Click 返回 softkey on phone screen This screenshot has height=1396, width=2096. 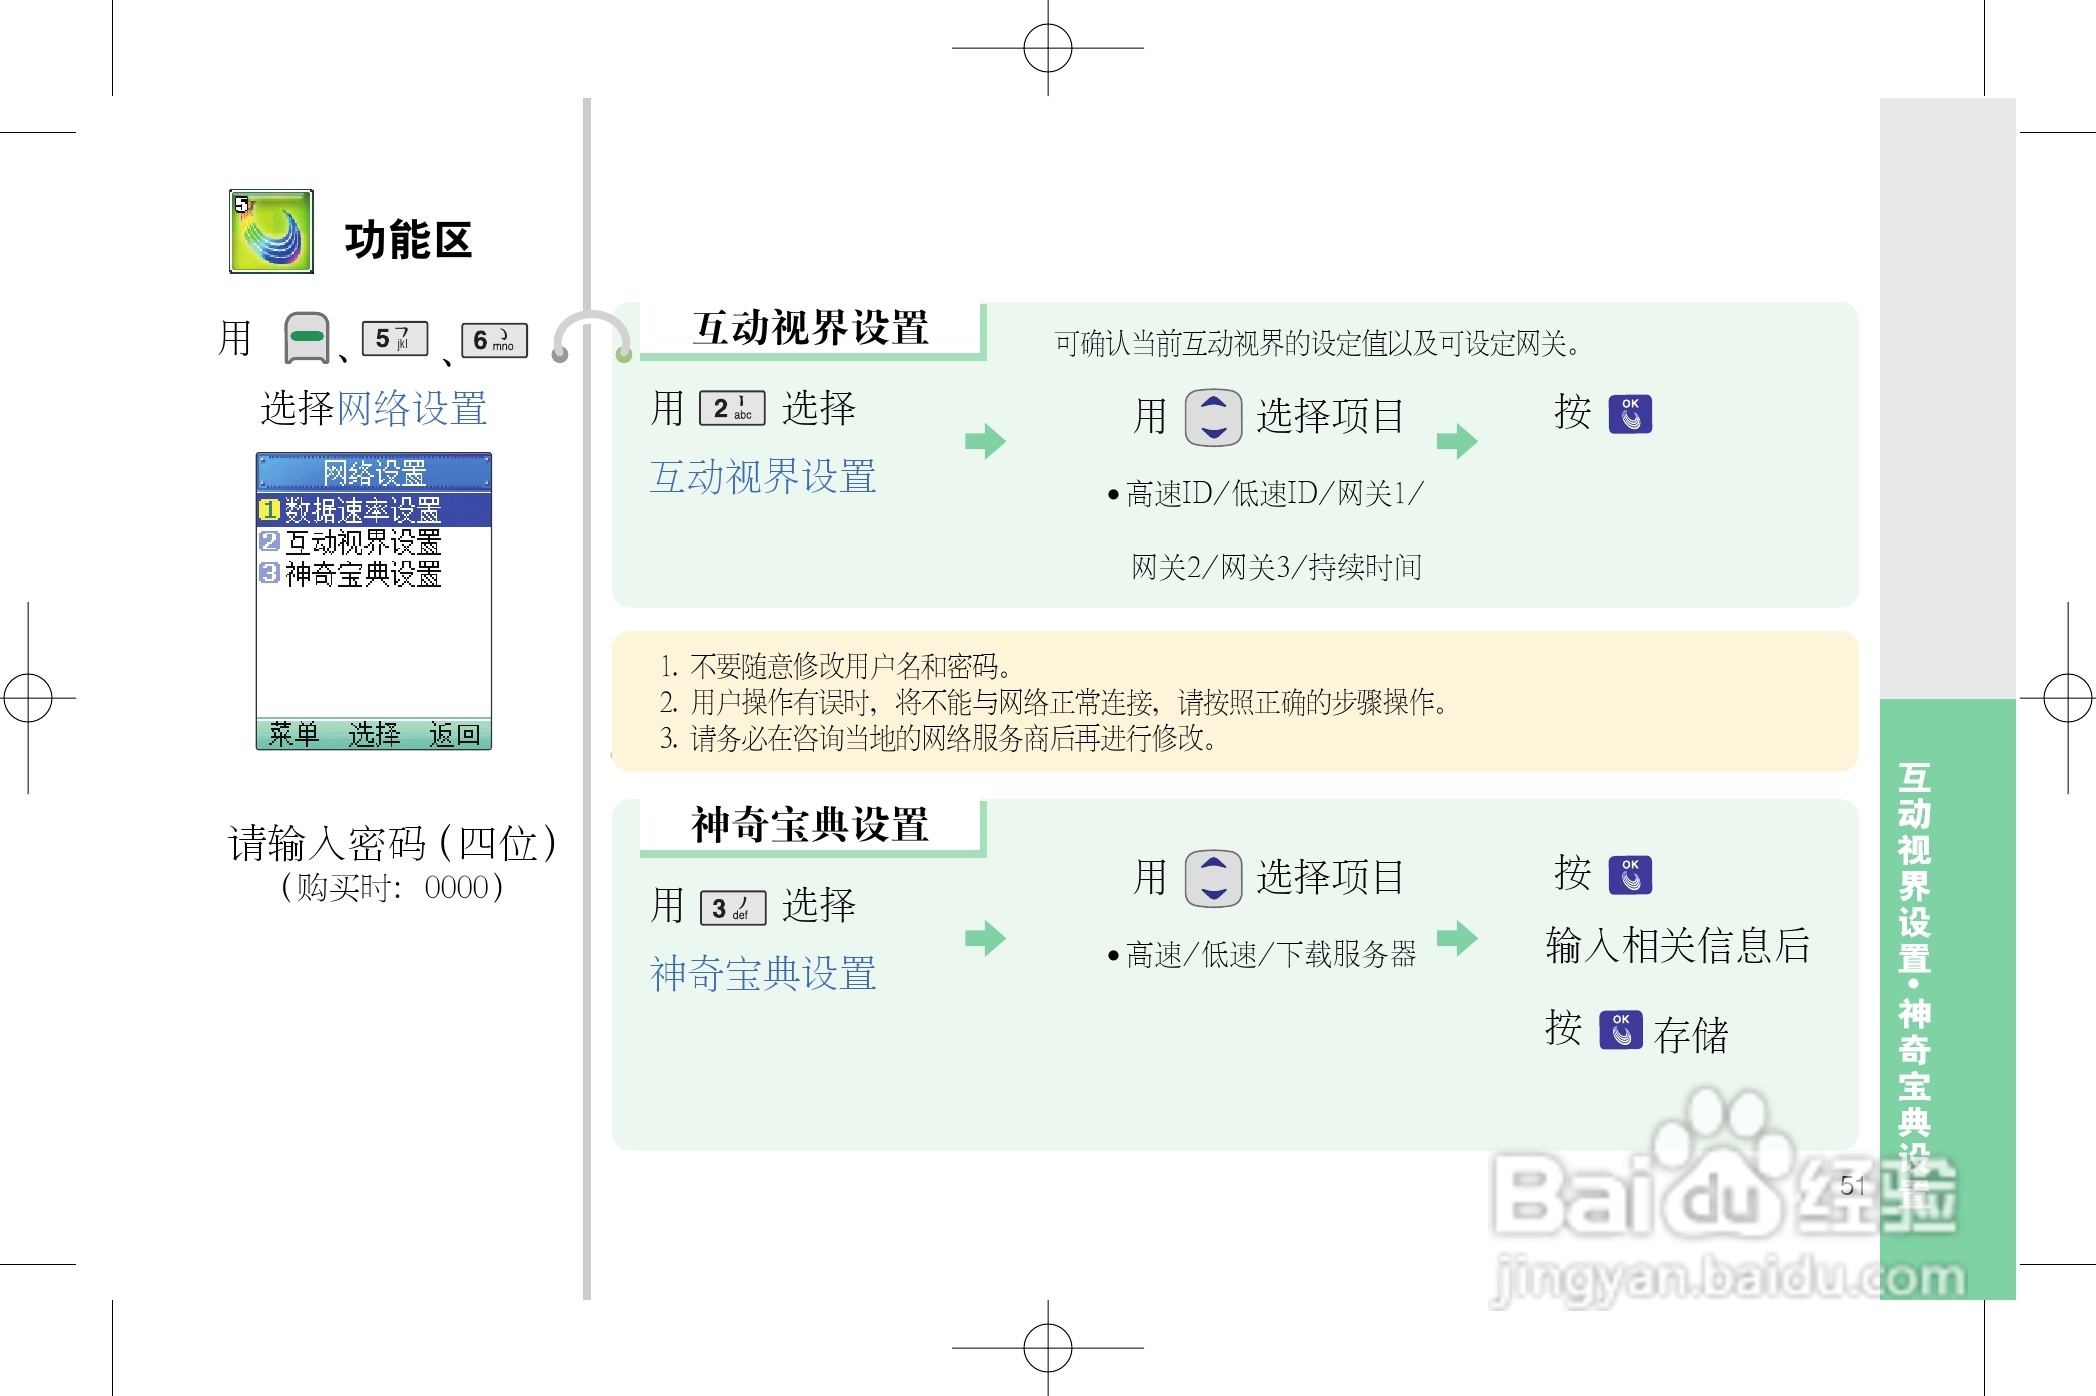455,734
